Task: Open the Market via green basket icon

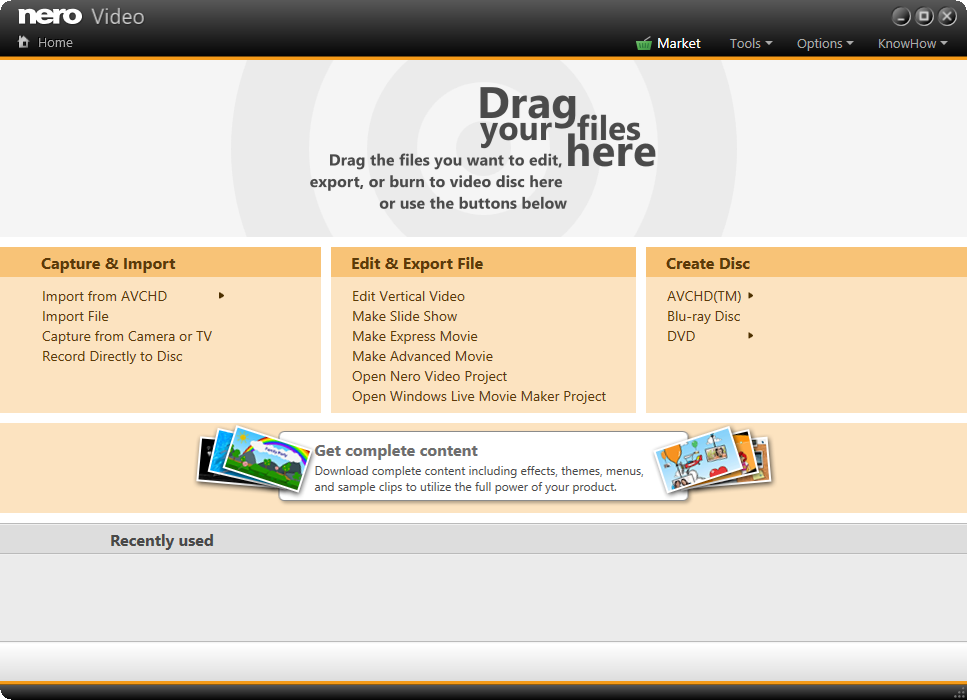Action: pos(643,43)
